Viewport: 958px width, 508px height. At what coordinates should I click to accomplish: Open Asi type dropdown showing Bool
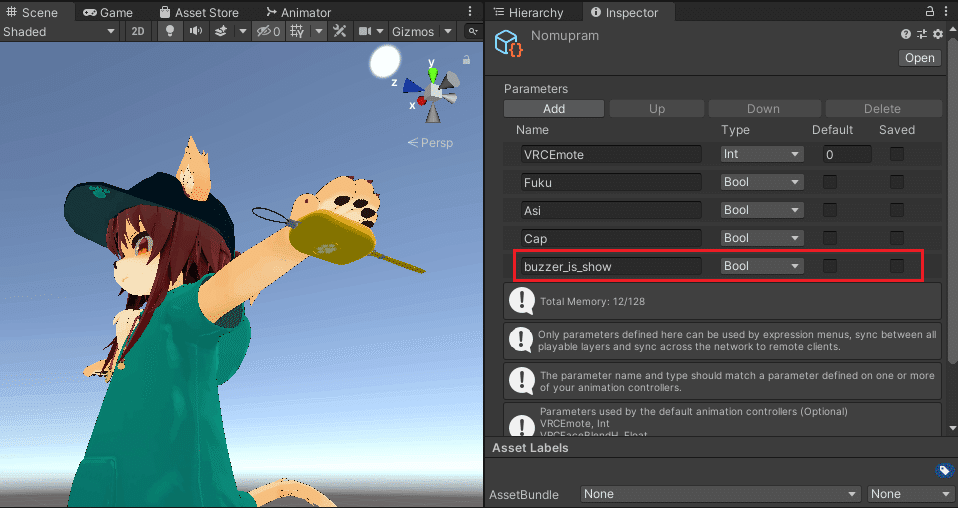pyautogui.click(x=762, y=210)
